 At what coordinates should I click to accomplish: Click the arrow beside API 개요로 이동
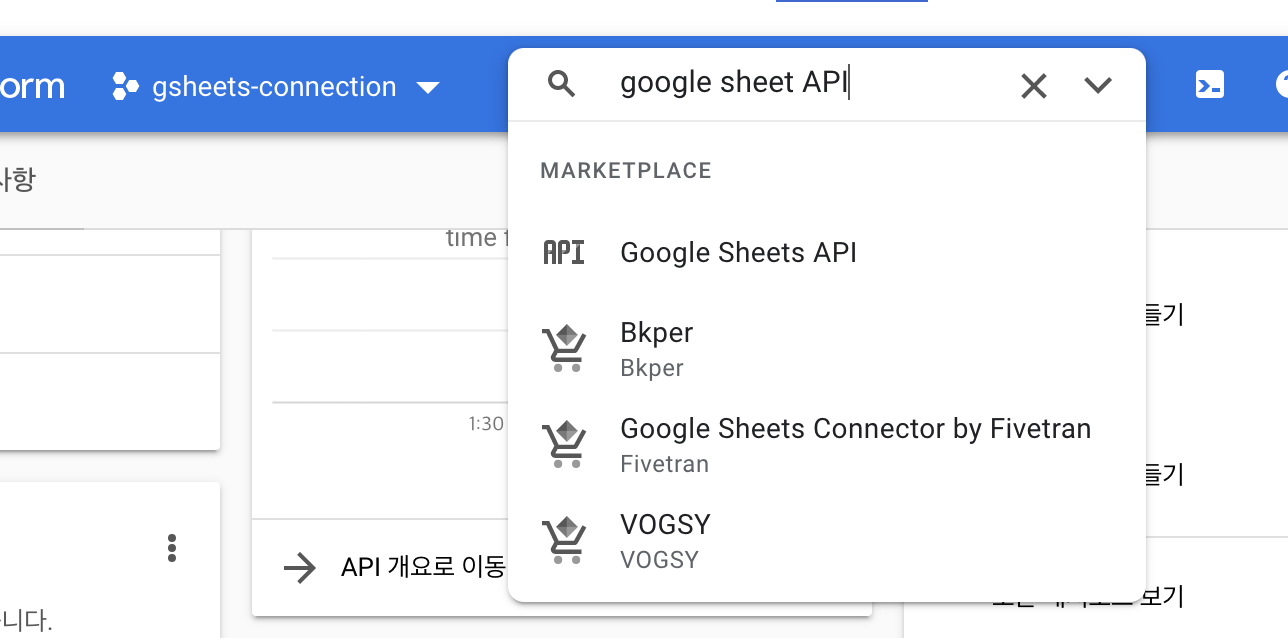(x=299, y=568)
